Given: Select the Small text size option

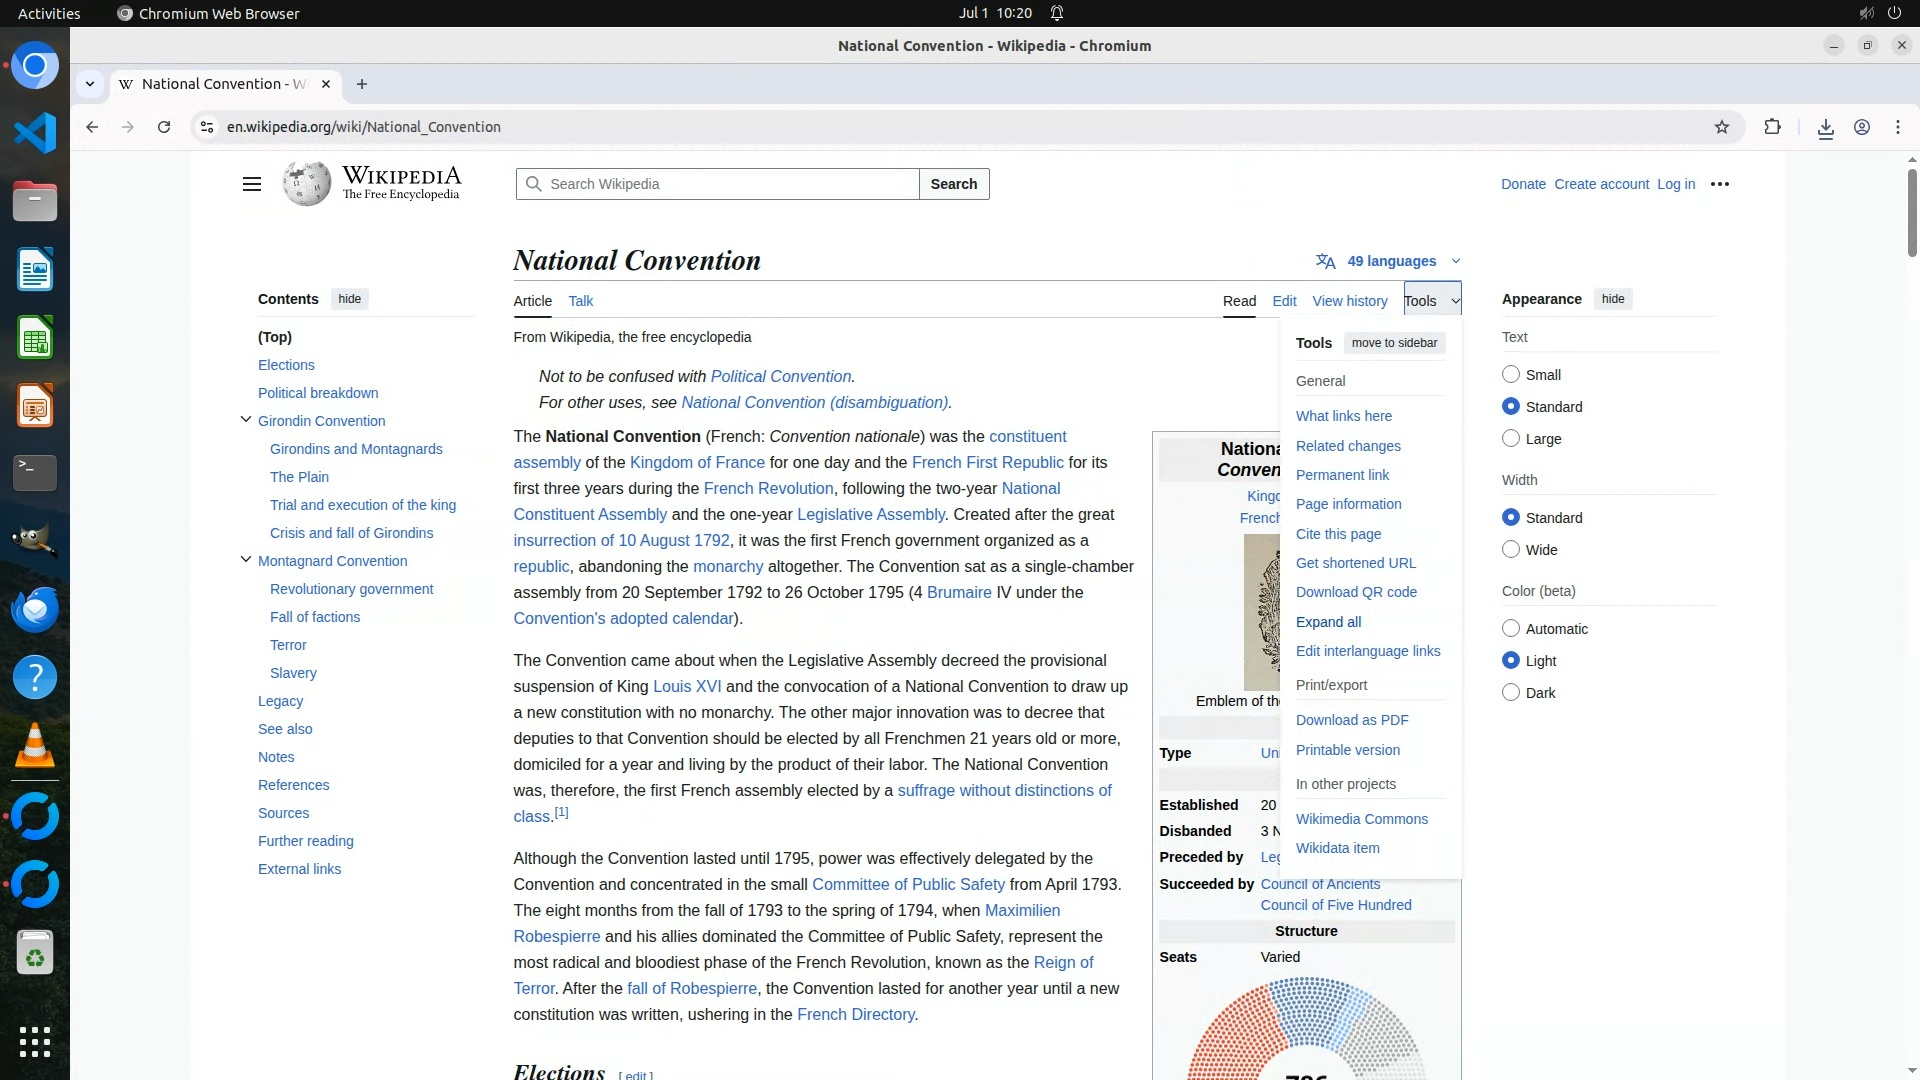Looking at the screenshot, I should [1511, 374].
